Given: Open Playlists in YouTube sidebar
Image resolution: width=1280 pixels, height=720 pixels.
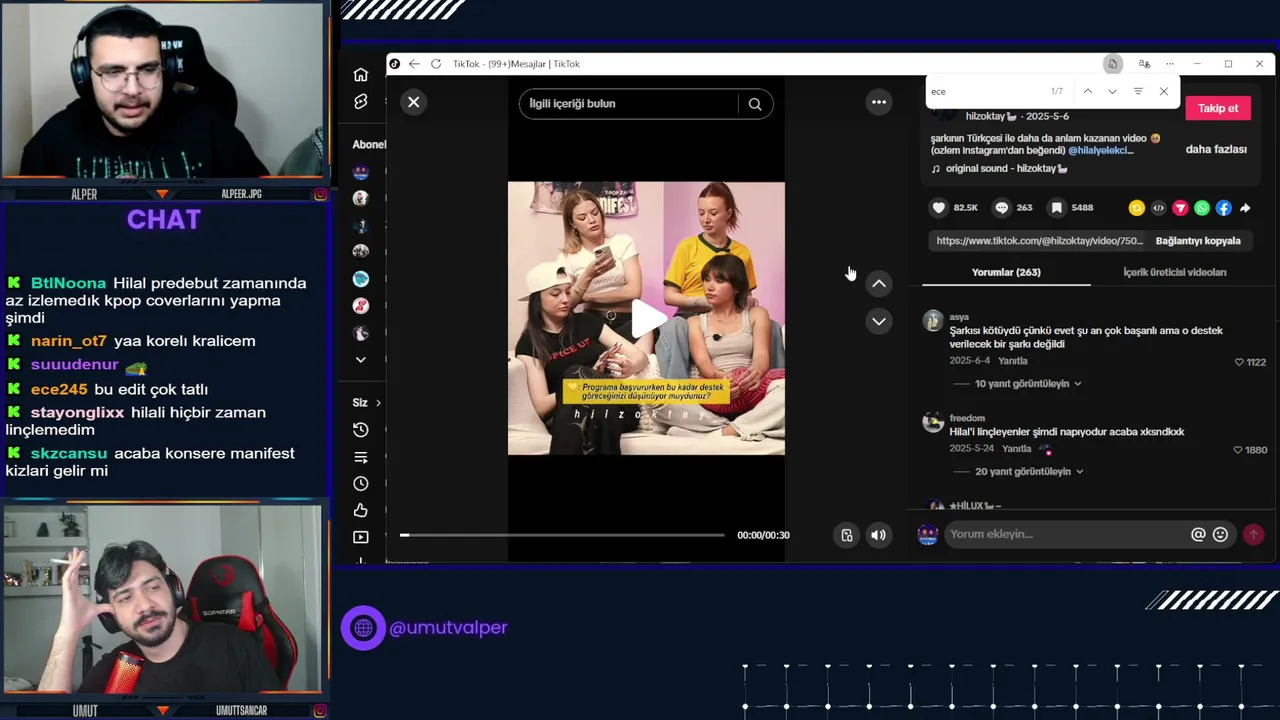Looking at the screenshot, I should coord(361,457).
